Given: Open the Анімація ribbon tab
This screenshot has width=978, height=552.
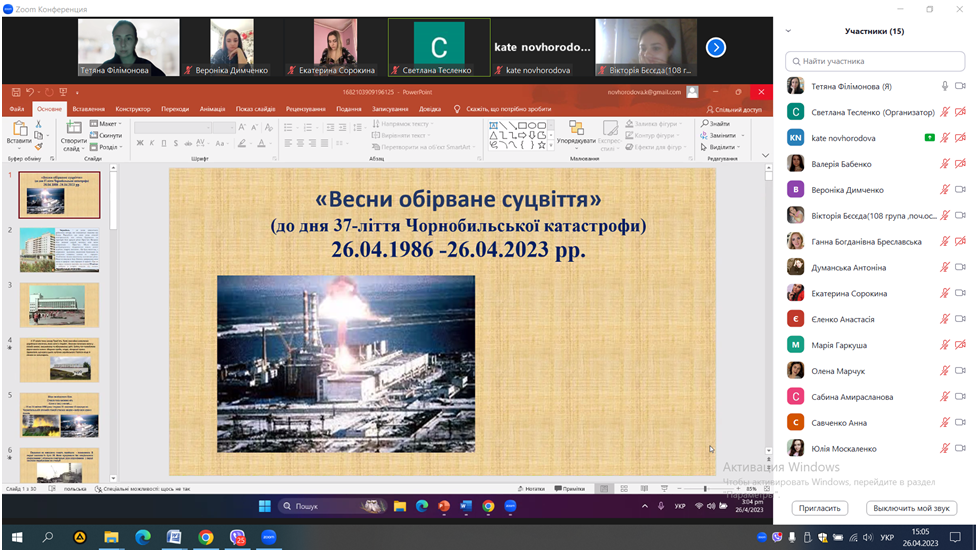Looking at the screenshot, I should [x=212, y=108].
